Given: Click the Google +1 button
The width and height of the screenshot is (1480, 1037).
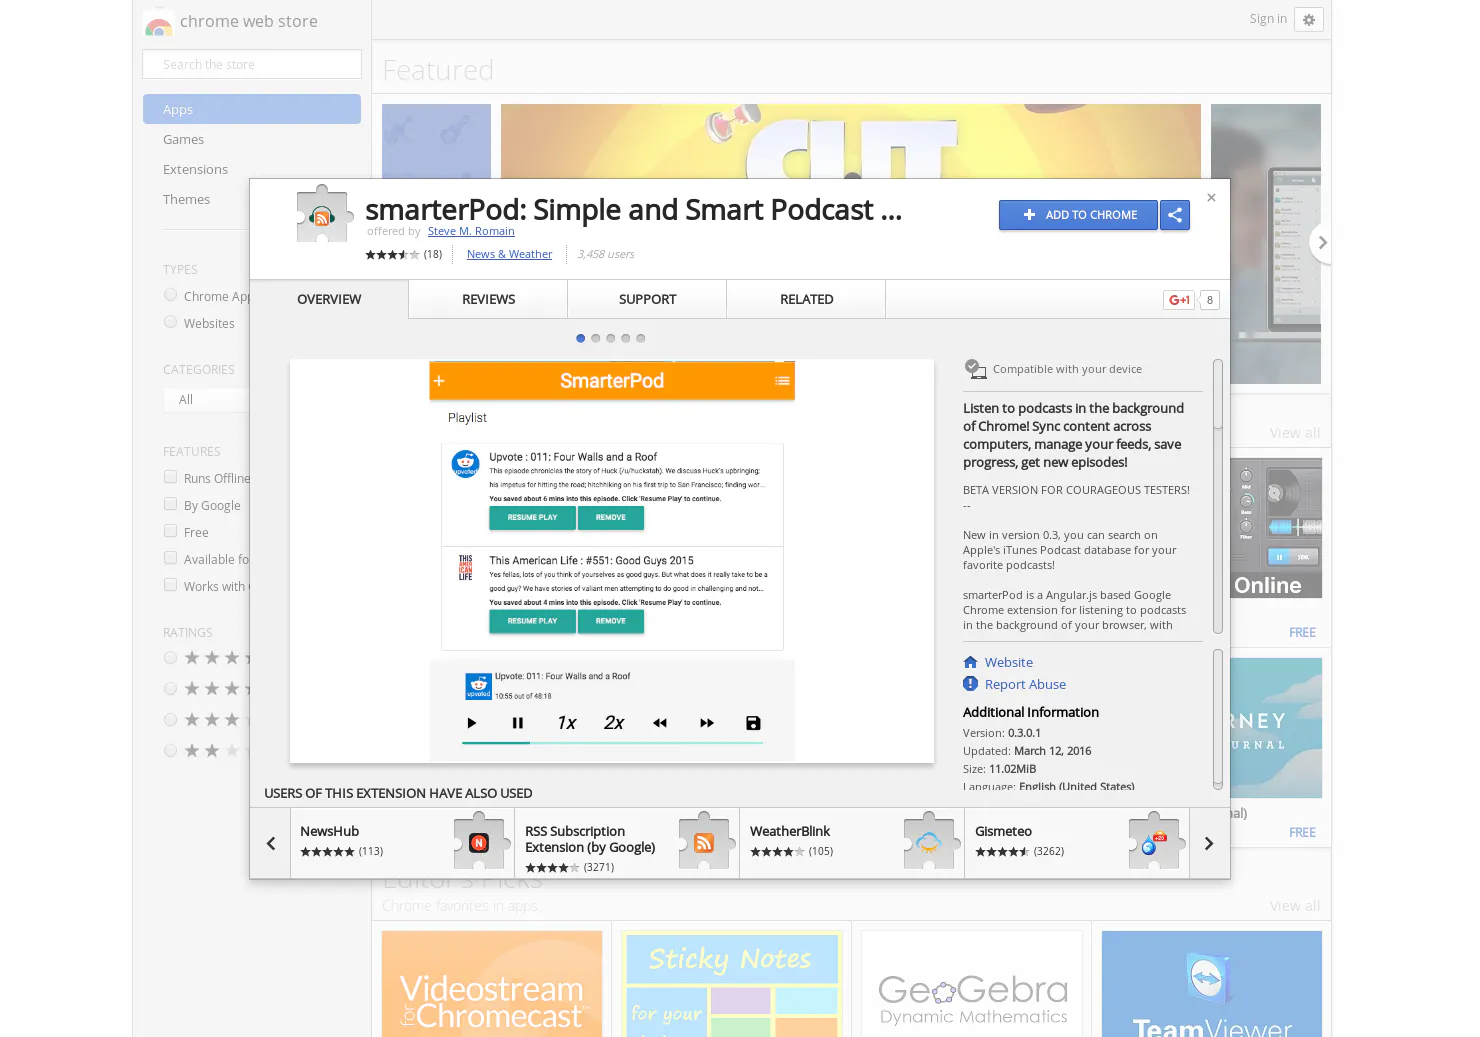Looking at the screenshot, I should click(1179, 300).
